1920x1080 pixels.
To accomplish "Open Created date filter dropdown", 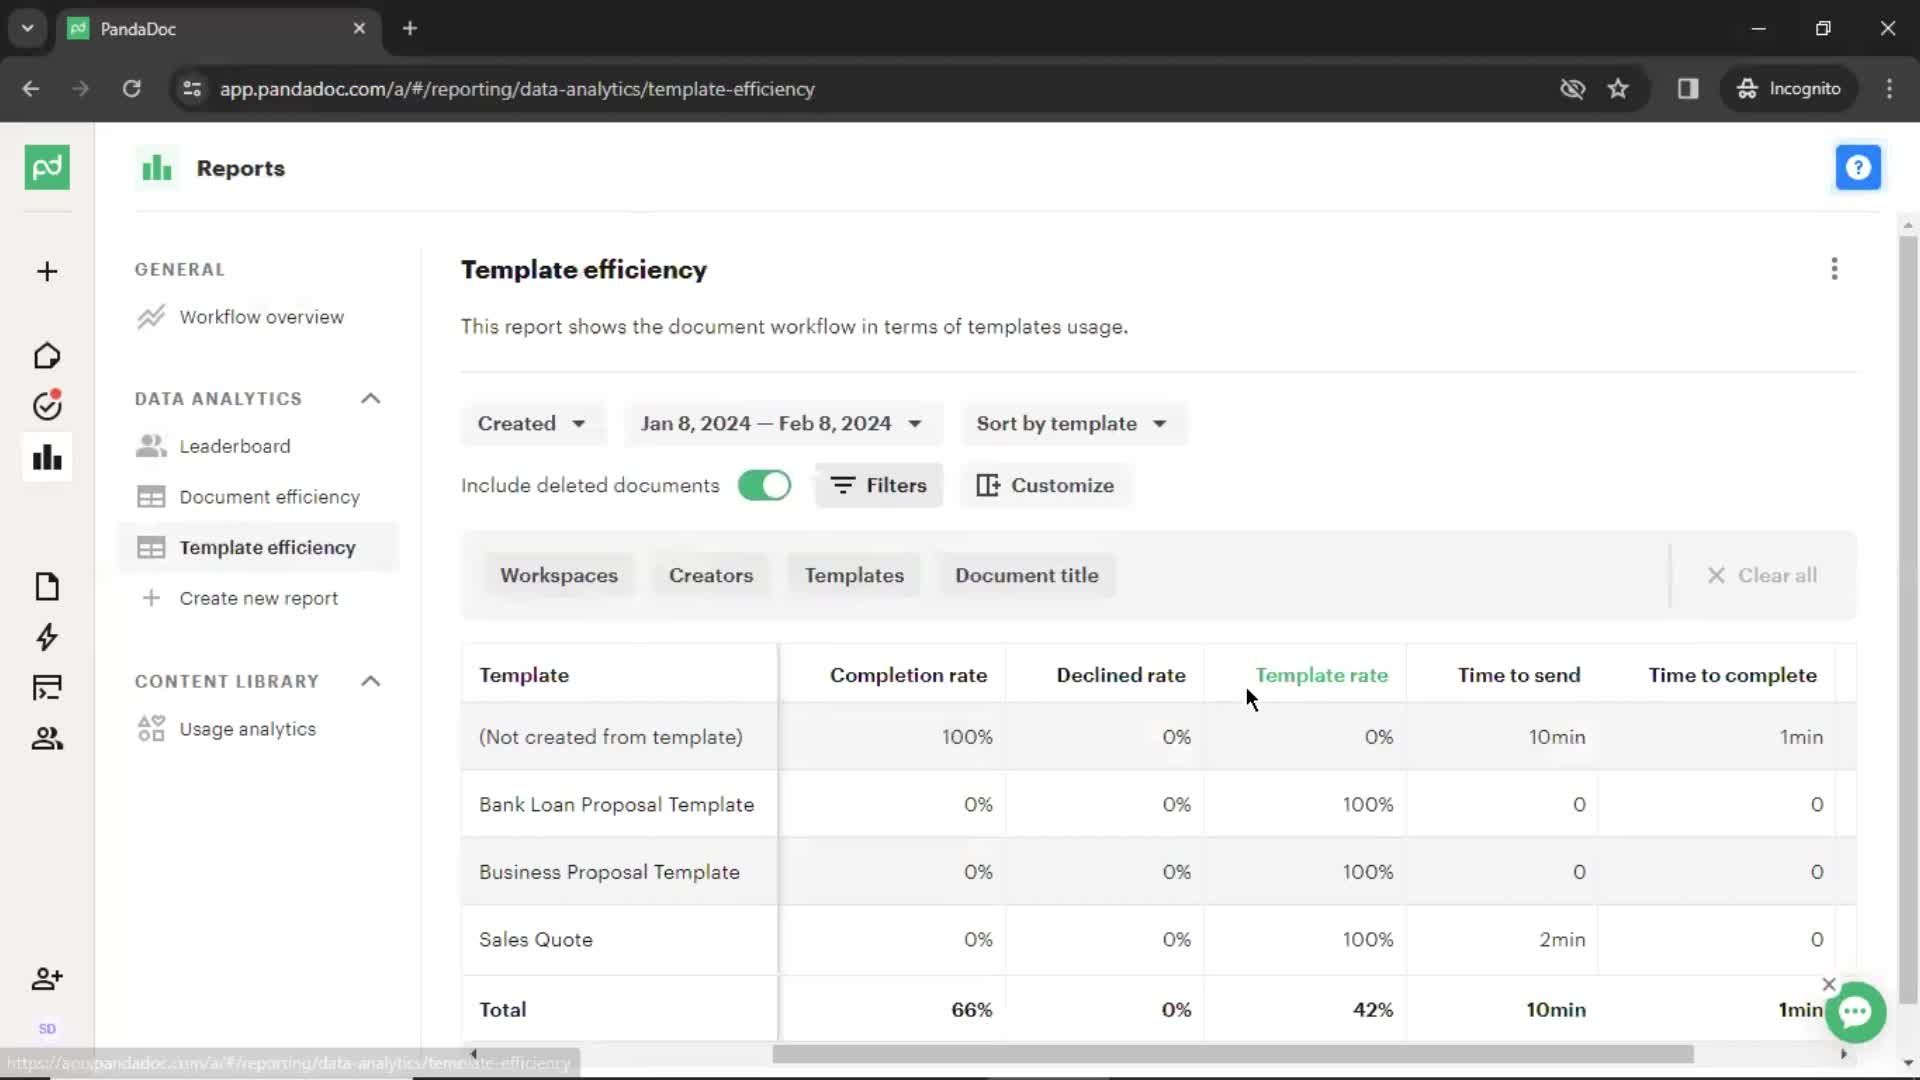I will (530, 423).
